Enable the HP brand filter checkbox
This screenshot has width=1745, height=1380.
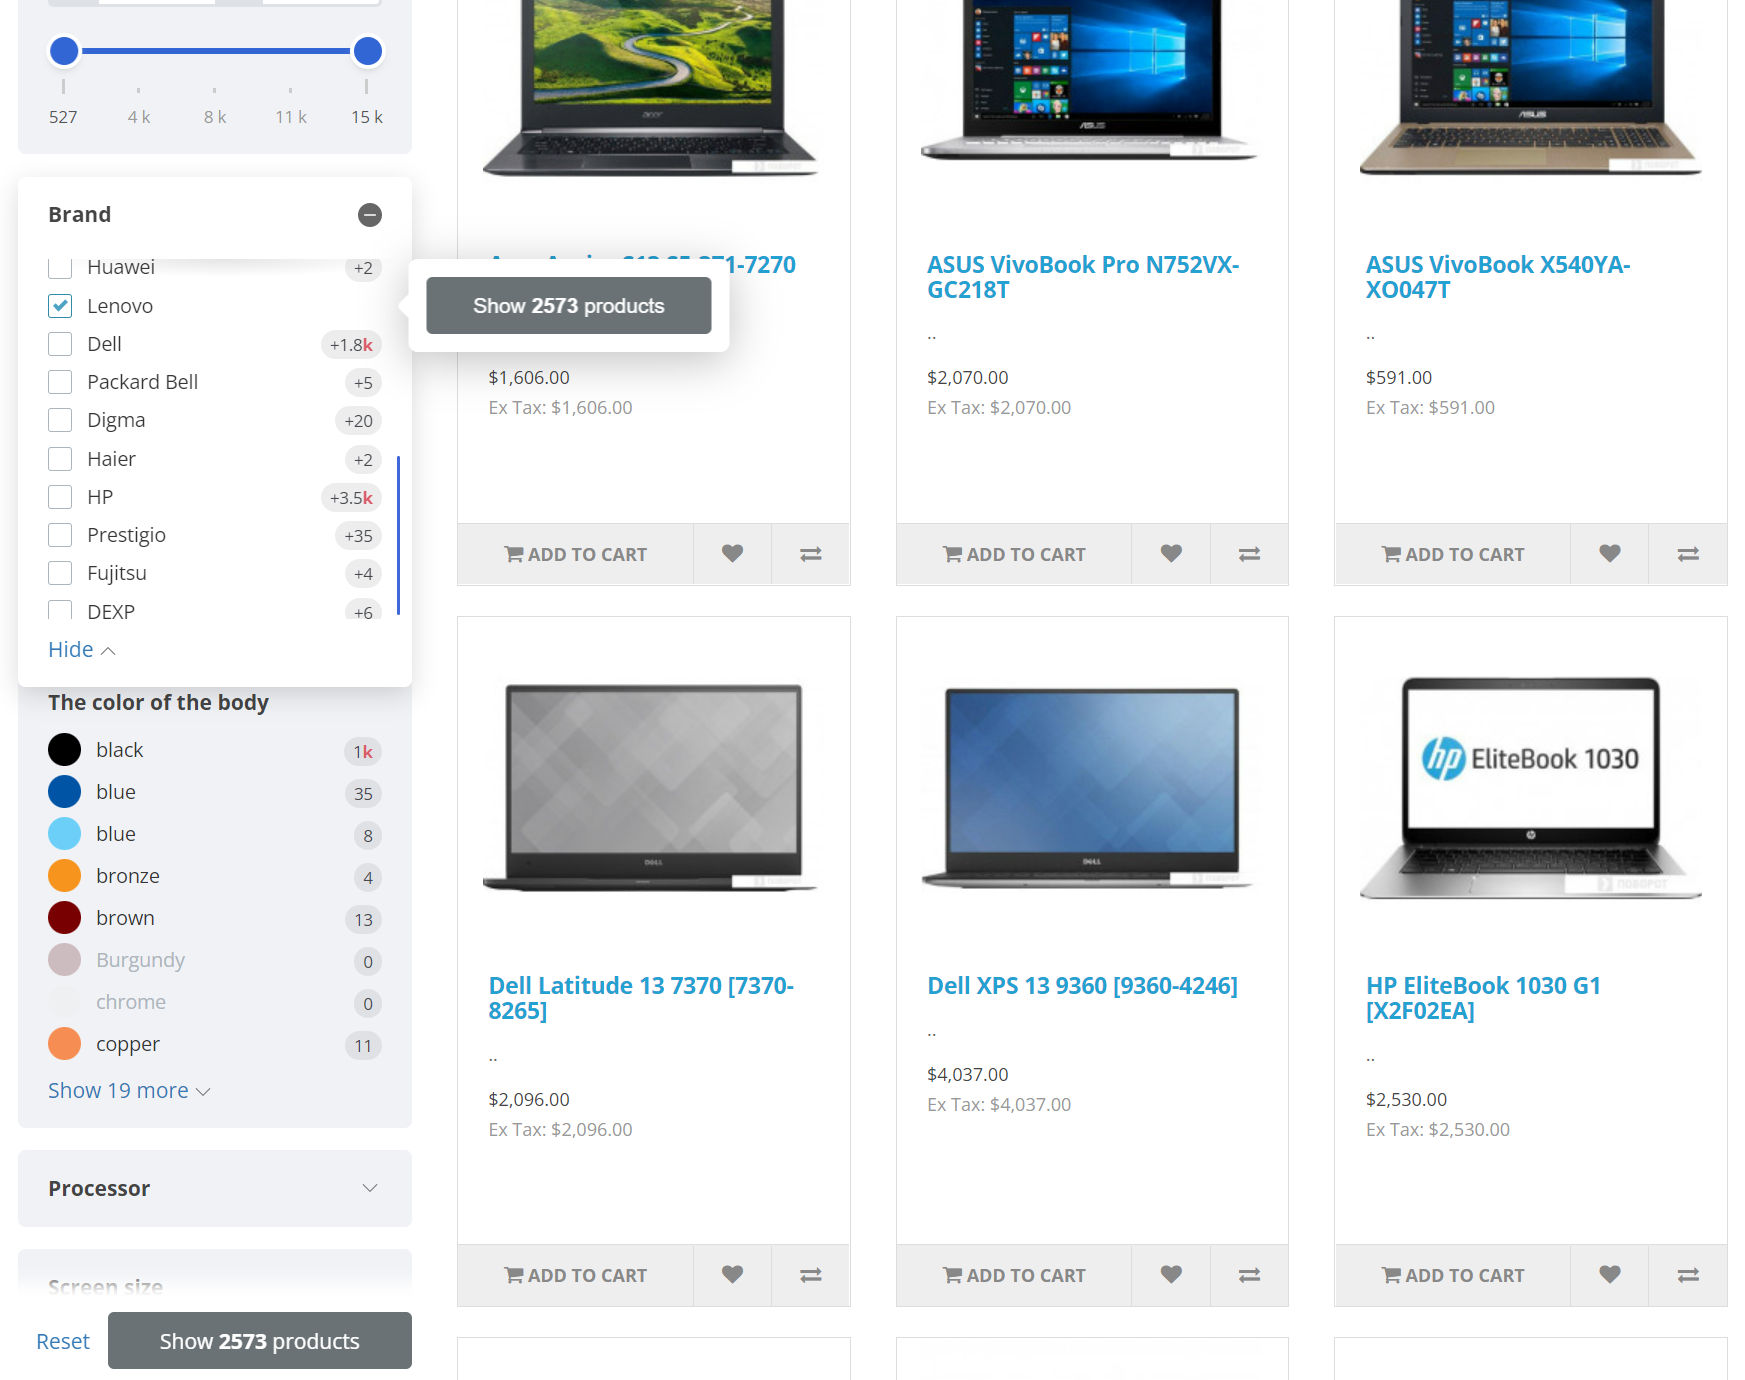coord(60,497)
